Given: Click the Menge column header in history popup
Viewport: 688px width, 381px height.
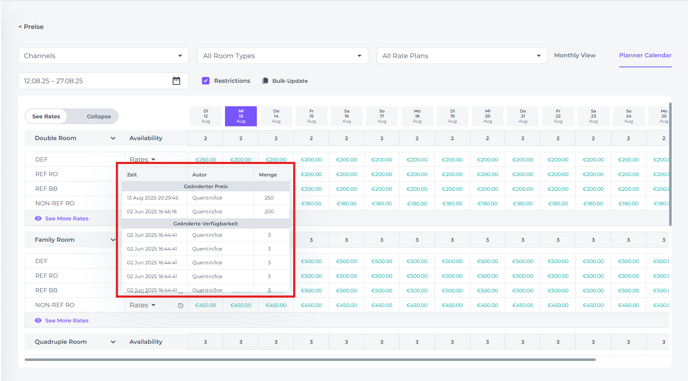Looking at the screenshot, I should click(268, 175).
